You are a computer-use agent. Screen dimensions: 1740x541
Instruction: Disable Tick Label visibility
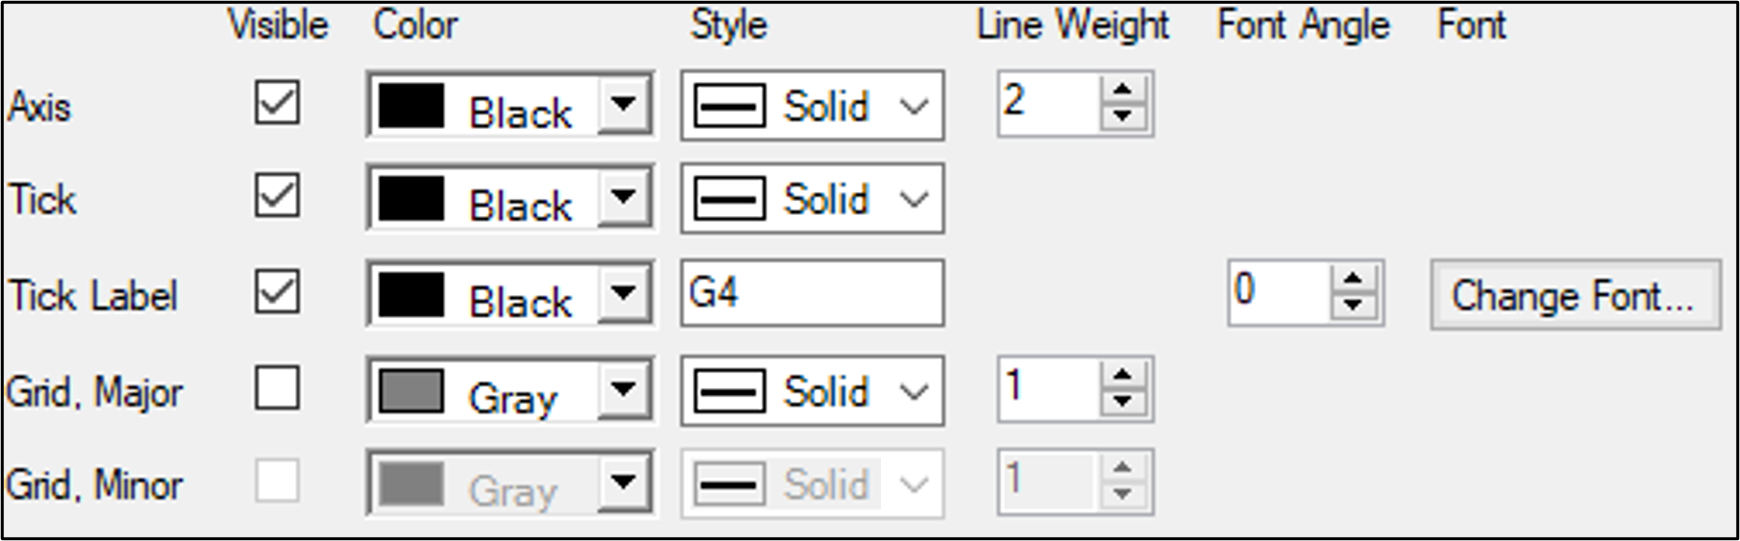(277, 292)
